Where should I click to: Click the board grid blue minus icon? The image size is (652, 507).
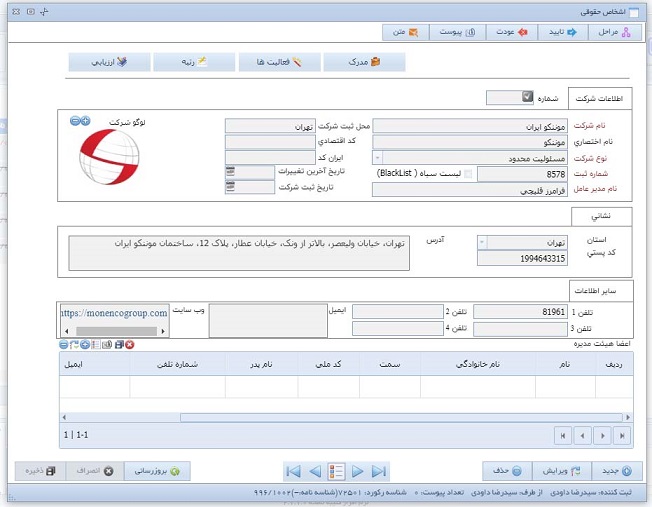coord(64,345)
